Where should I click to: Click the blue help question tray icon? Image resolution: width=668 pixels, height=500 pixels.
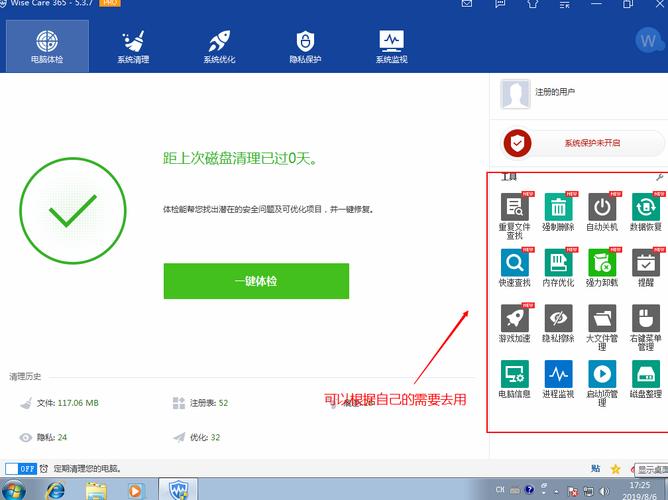[x=530, y=490]
